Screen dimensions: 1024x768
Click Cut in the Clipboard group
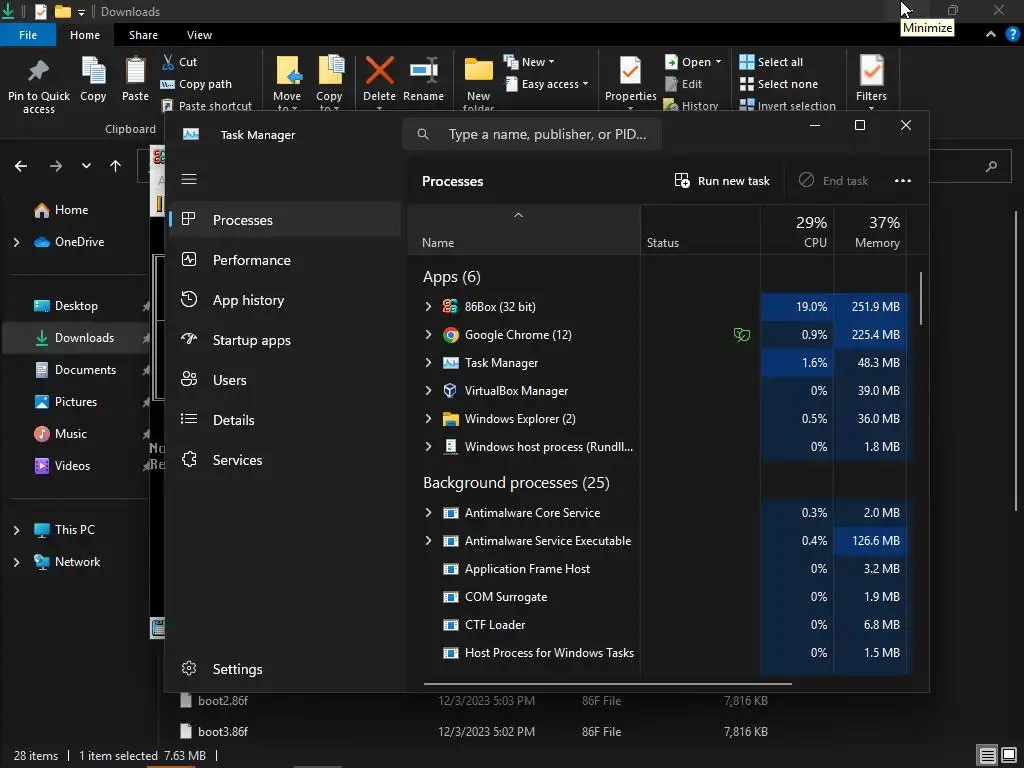[x=180, y=62]
